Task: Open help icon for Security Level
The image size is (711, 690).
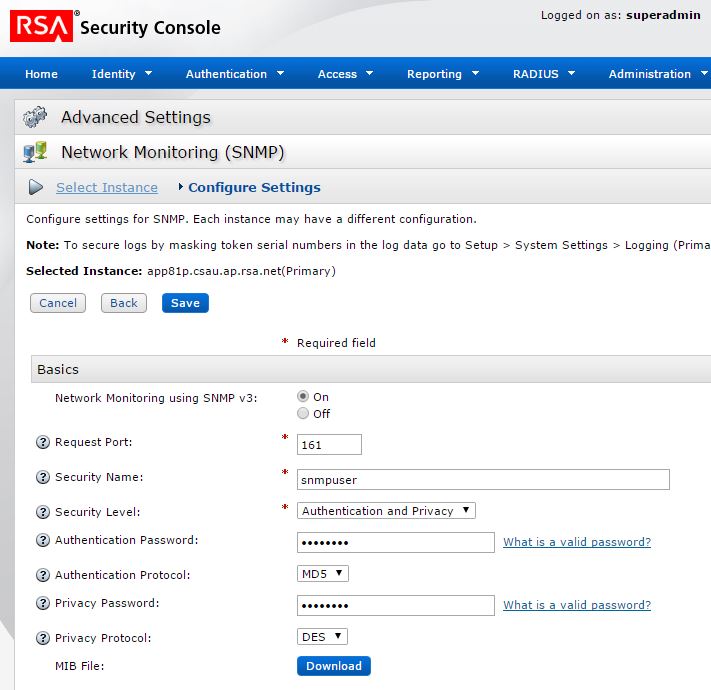Action: pos(43,512)
